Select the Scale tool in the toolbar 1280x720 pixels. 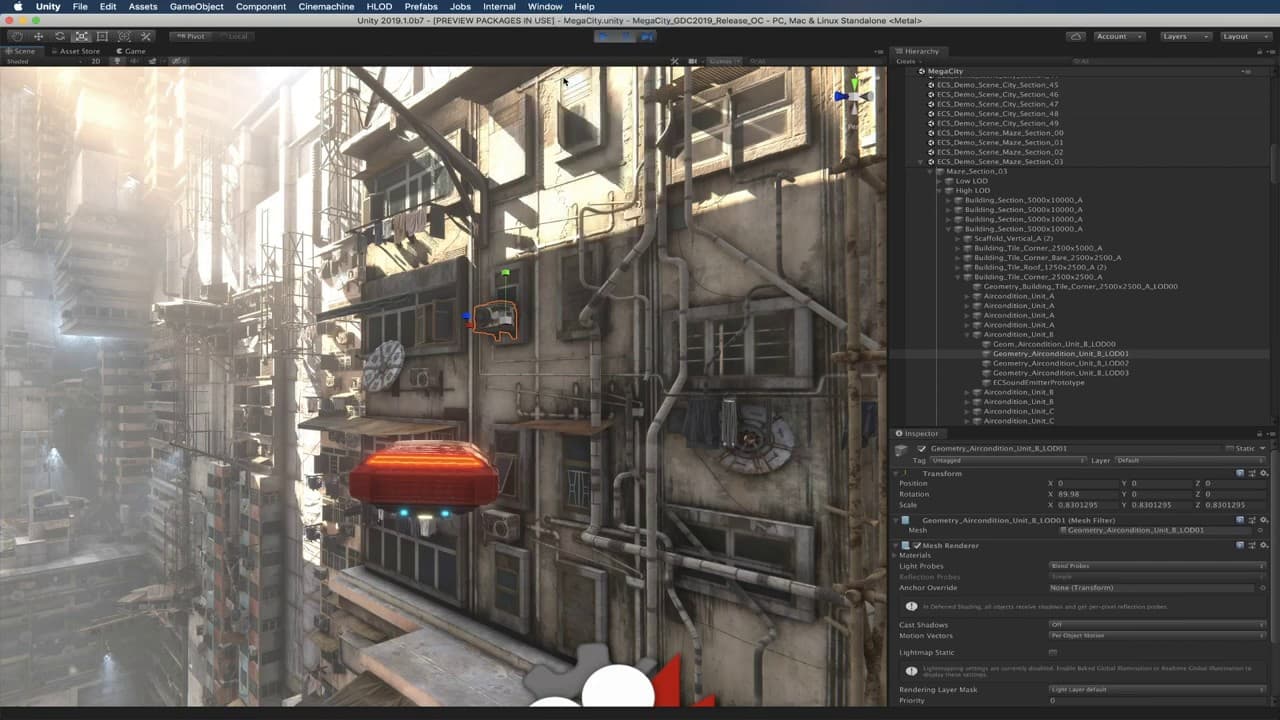pos(81,37)
